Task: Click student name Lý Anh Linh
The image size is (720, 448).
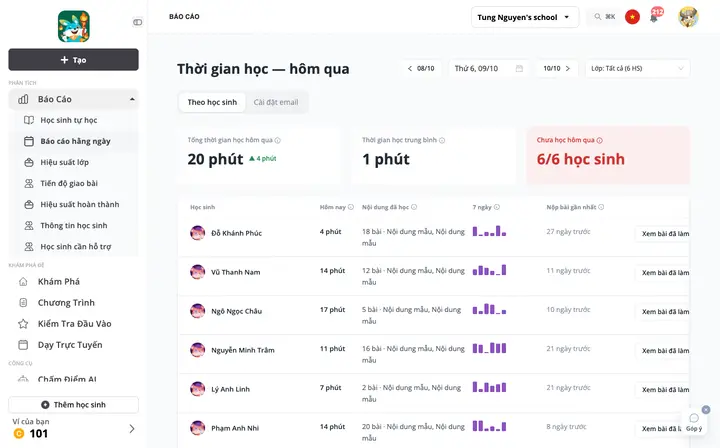Action: 231,389
